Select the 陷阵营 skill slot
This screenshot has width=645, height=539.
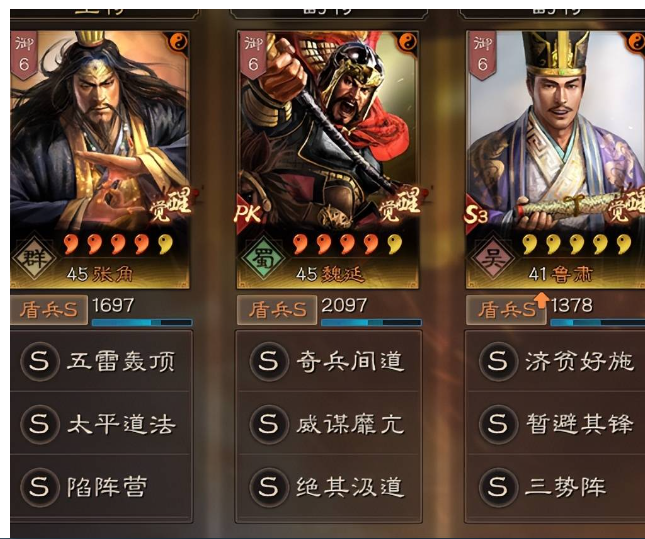coord(101,487)
